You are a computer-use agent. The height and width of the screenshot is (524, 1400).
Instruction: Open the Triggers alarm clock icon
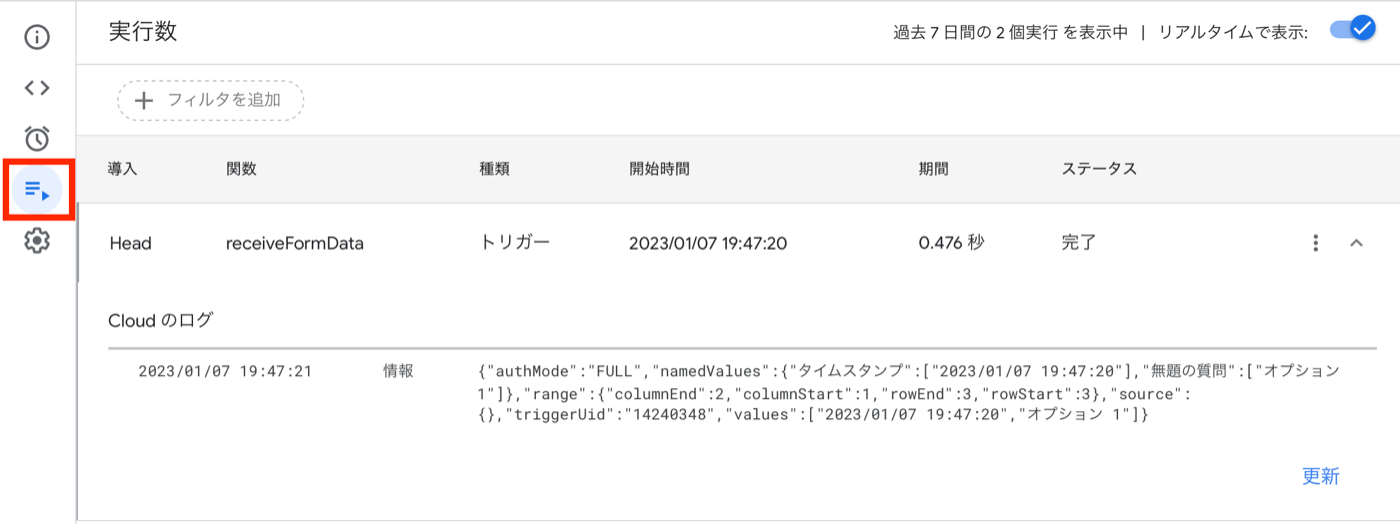point(37,138)
